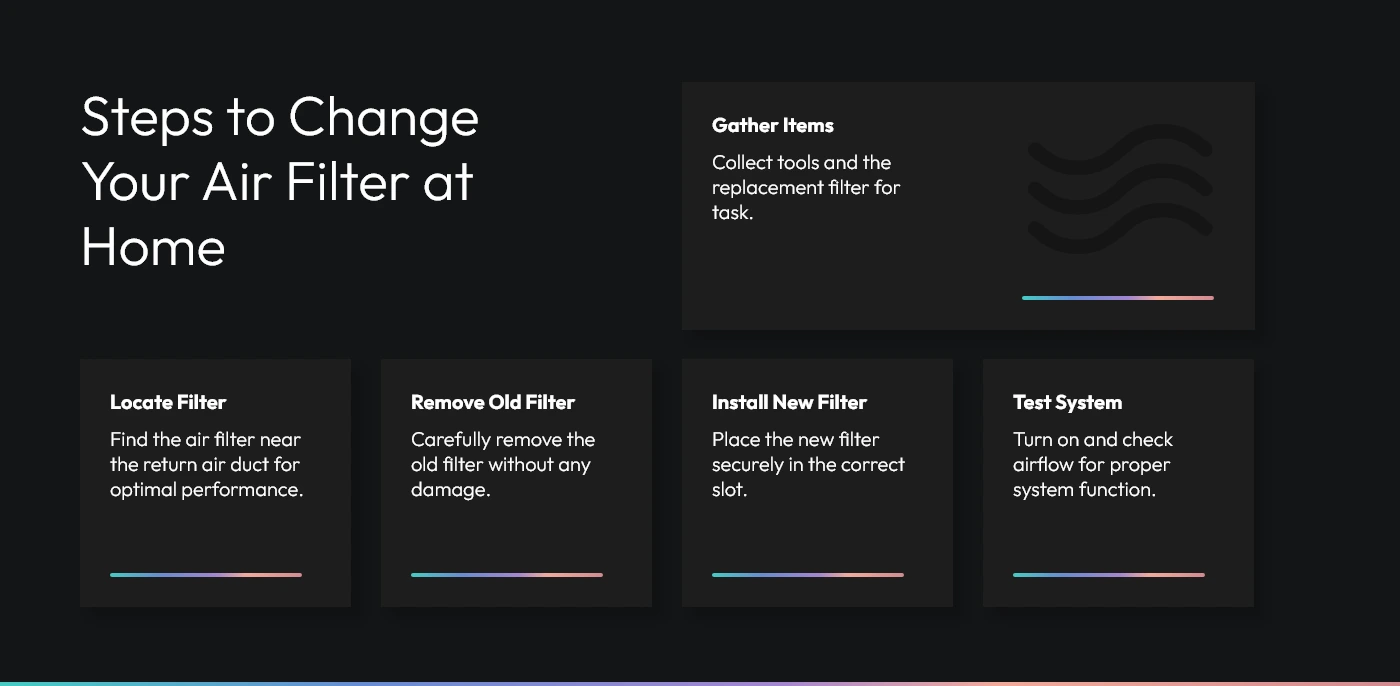Click the gradient line at page bottom
Viewport: 1400px width, 686px height.
[700, 683]
